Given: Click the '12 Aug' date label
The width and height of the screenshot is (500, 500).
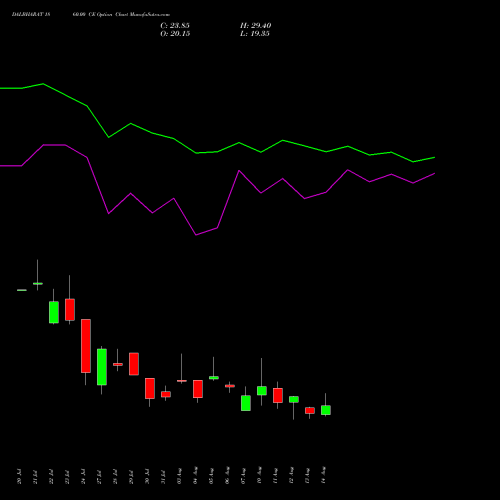Looking at the screenshot, I should pyautogui.click(x=291, y=476).
